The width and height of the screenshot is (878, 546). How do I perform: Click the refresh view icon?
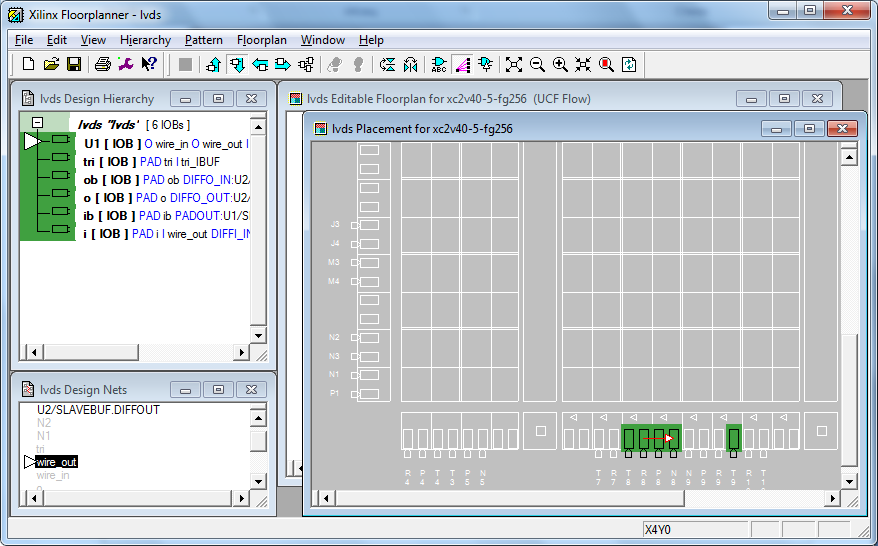629,64
